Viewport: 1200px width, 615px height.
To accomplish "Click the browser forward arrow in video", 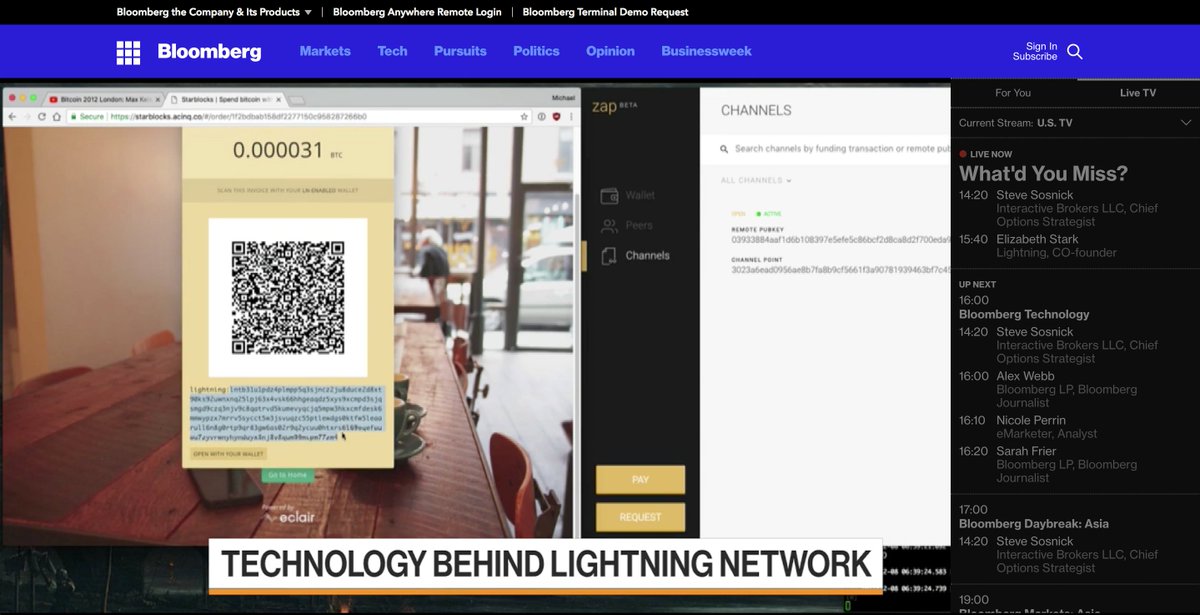I will 27,116.
